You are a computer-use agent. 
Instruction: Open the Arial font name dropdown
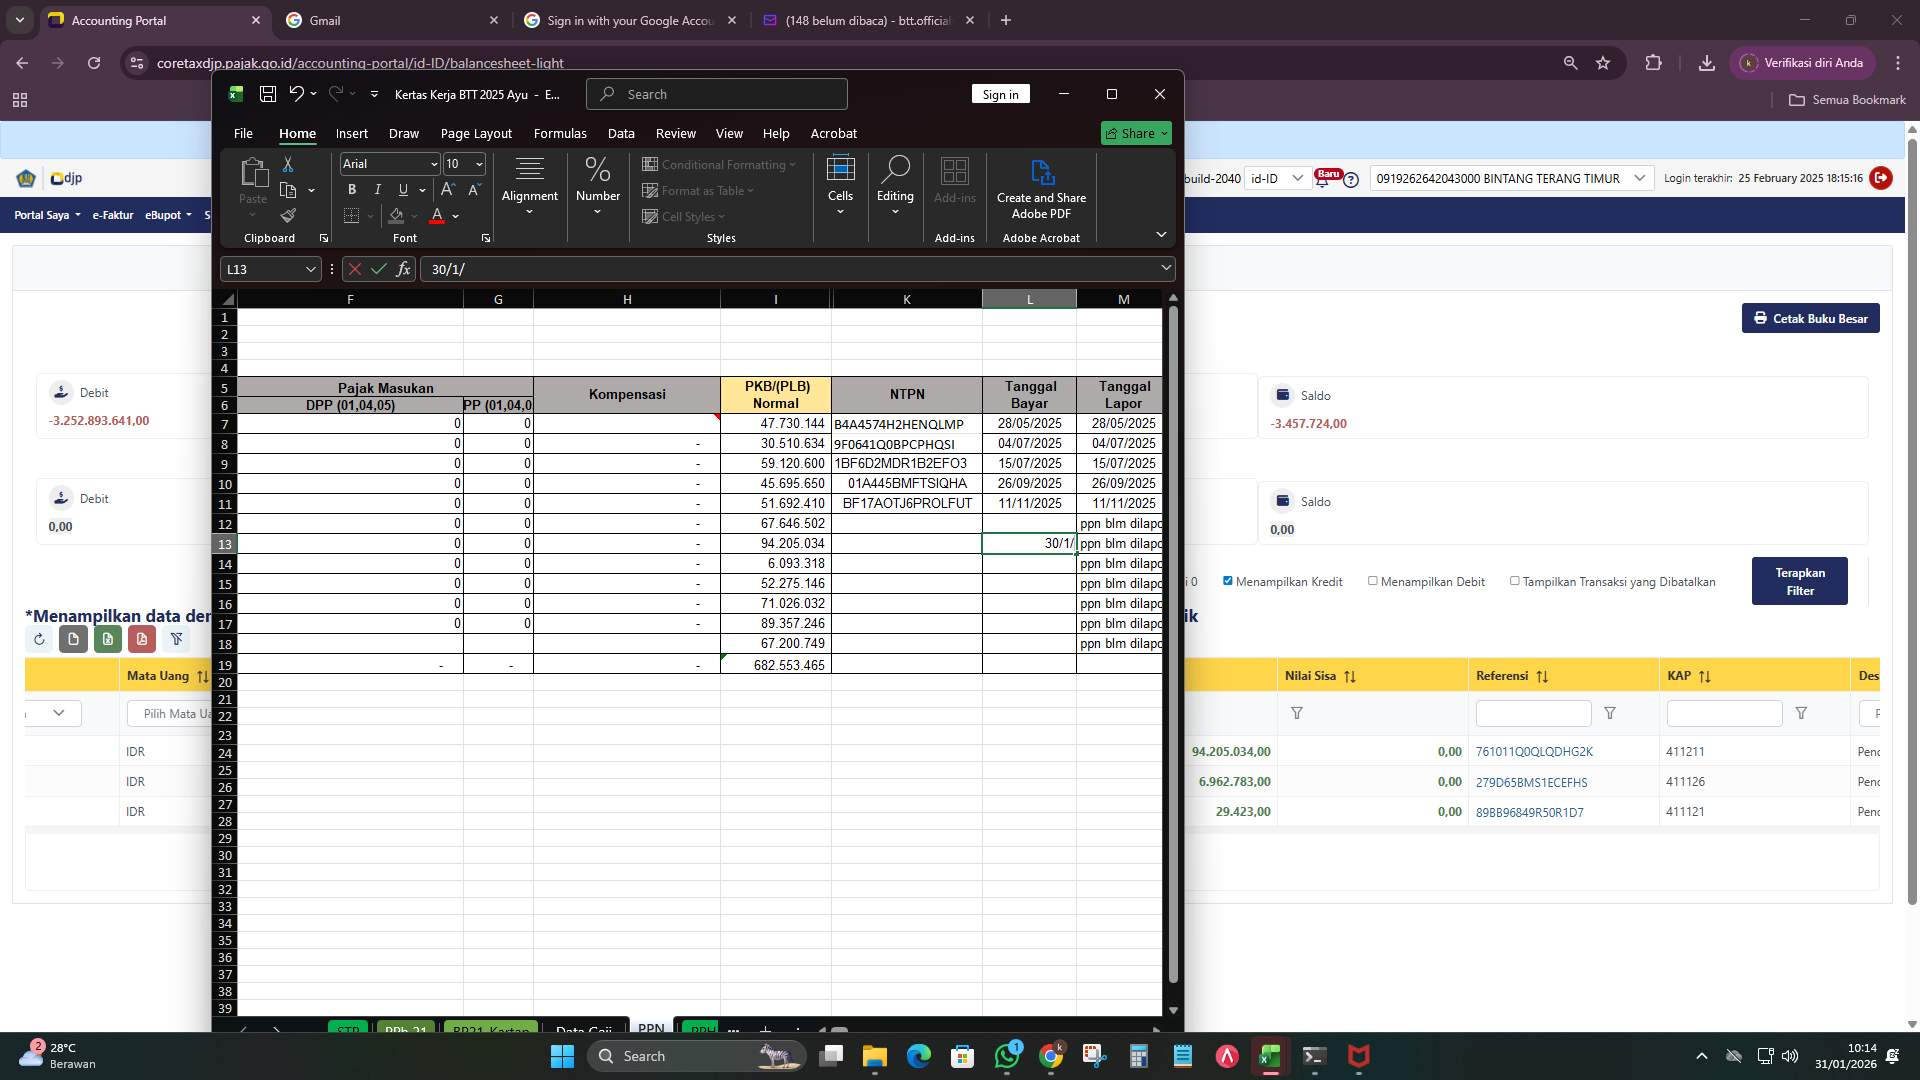432,164
